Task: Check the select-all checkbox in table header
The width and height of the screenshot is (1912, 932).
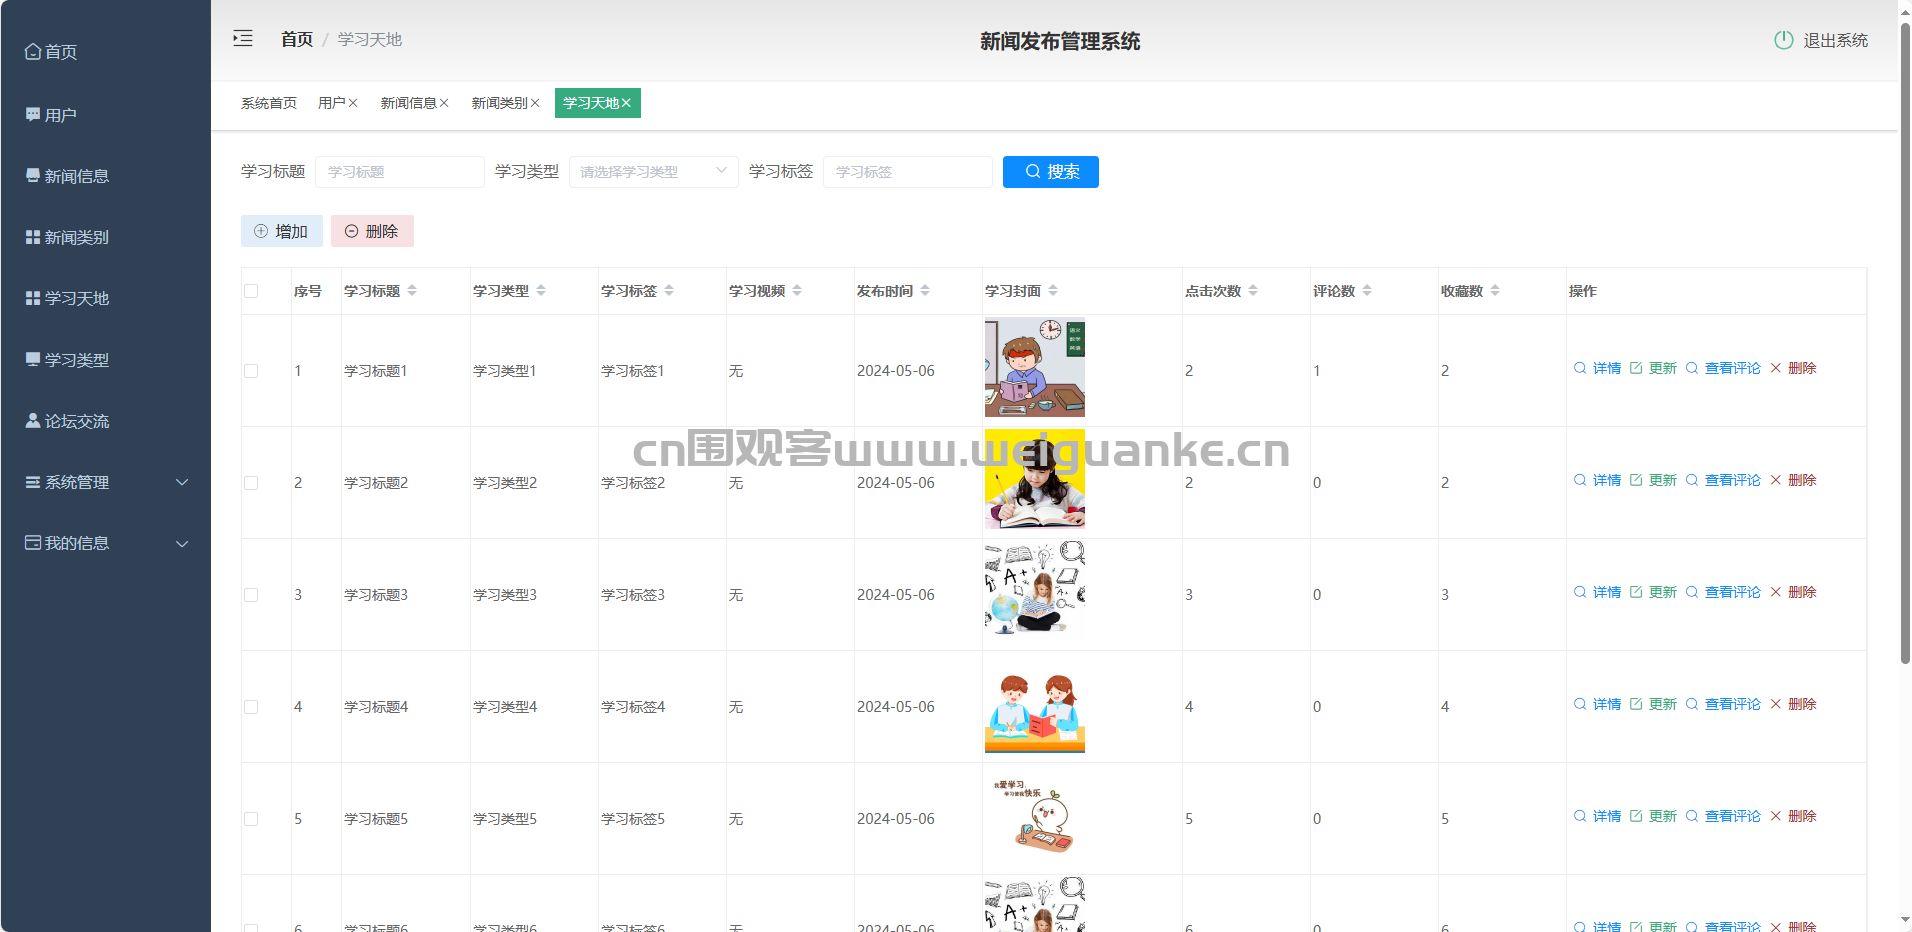Action: 251,291
